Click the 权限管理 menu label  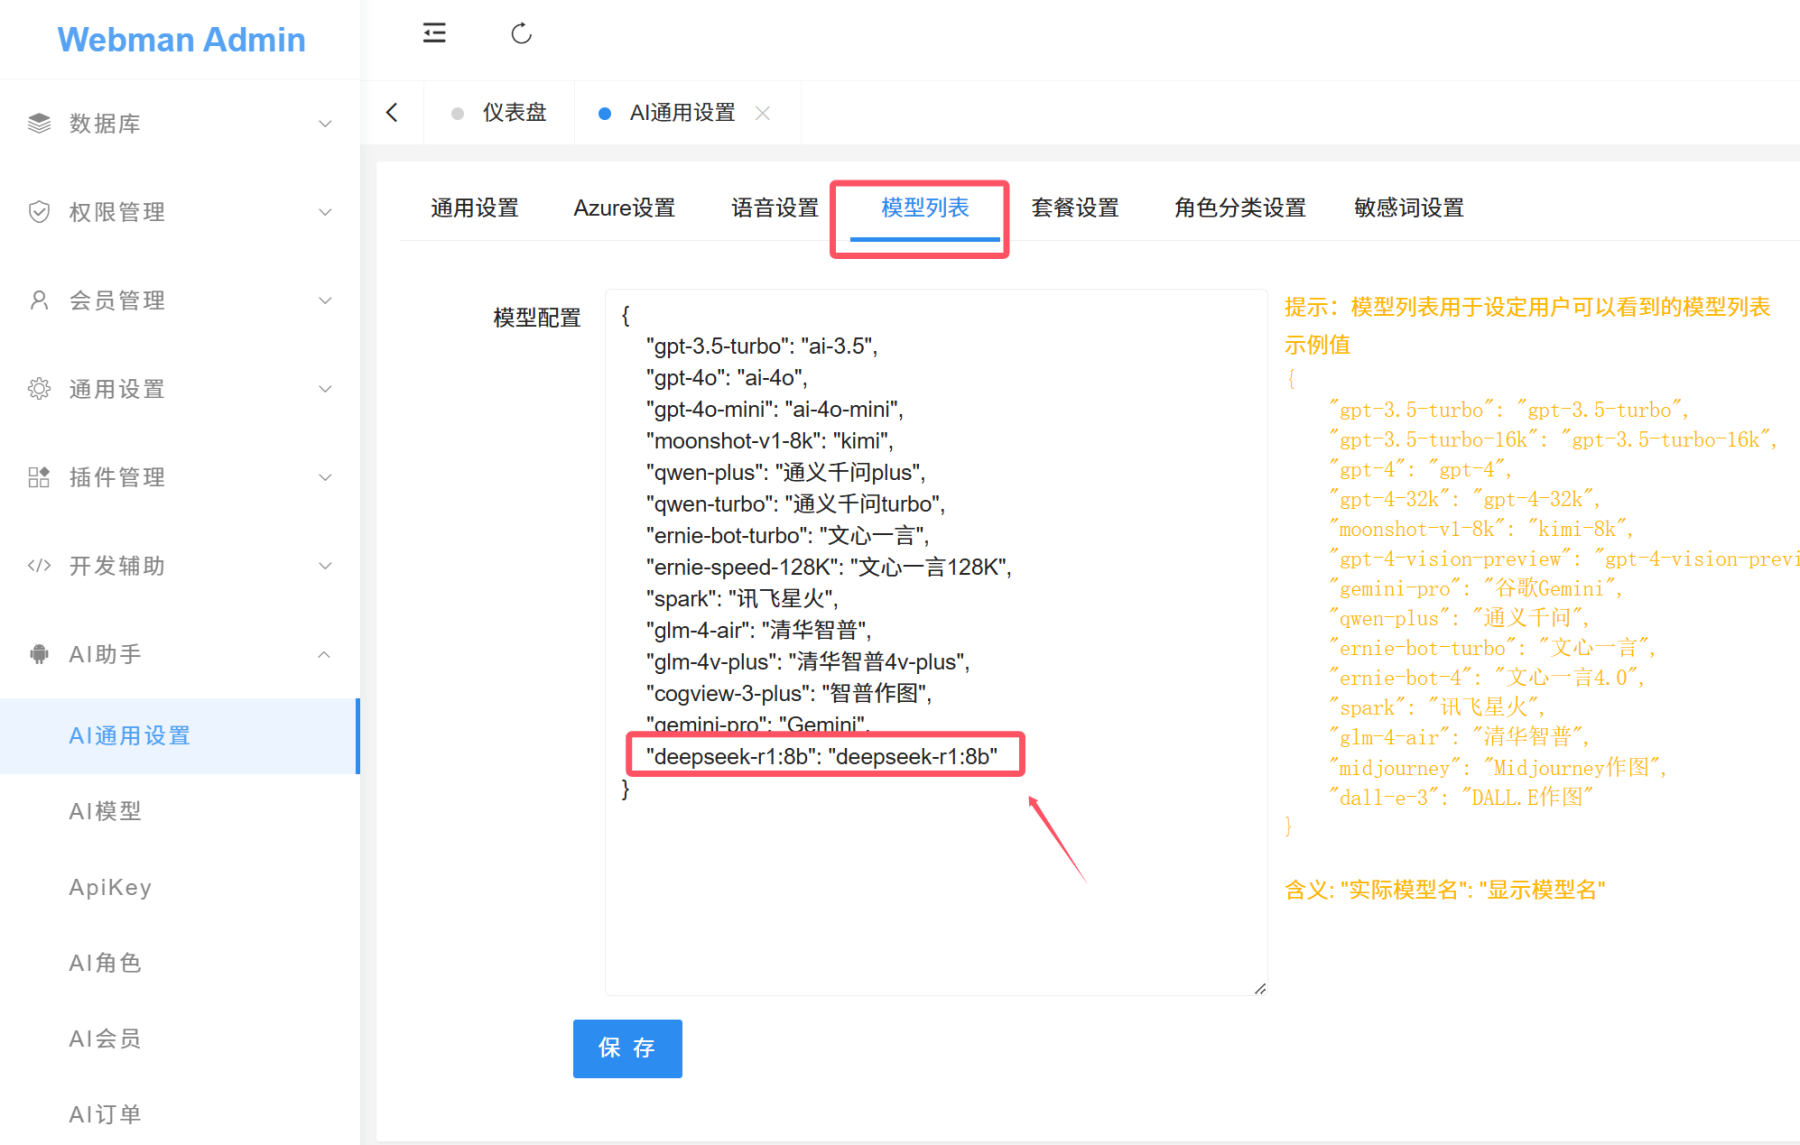click(117, 212)
